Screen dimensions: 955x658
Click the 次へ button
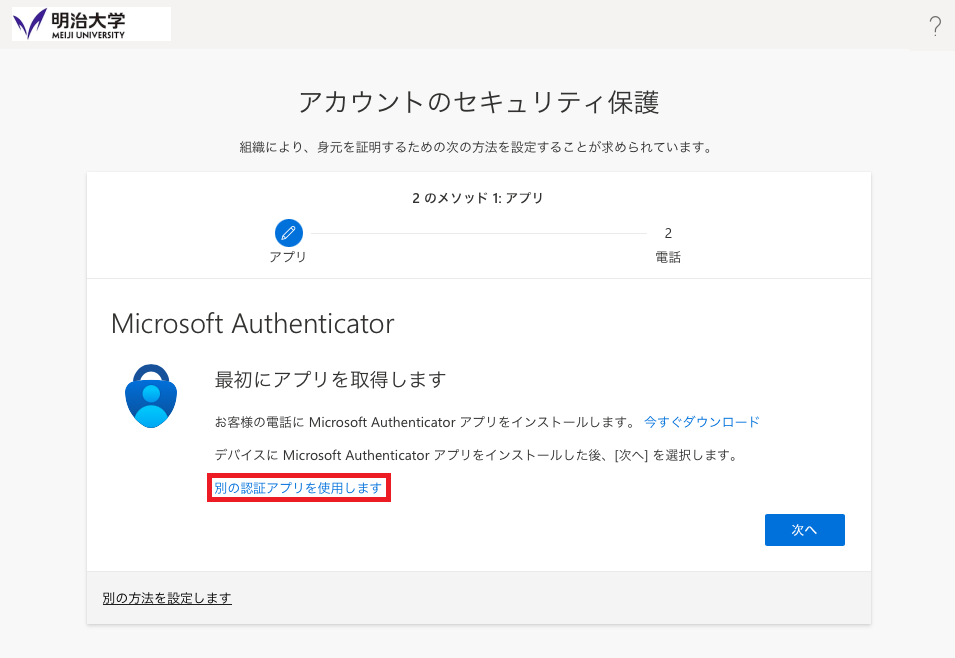click(x=805, y=530)
